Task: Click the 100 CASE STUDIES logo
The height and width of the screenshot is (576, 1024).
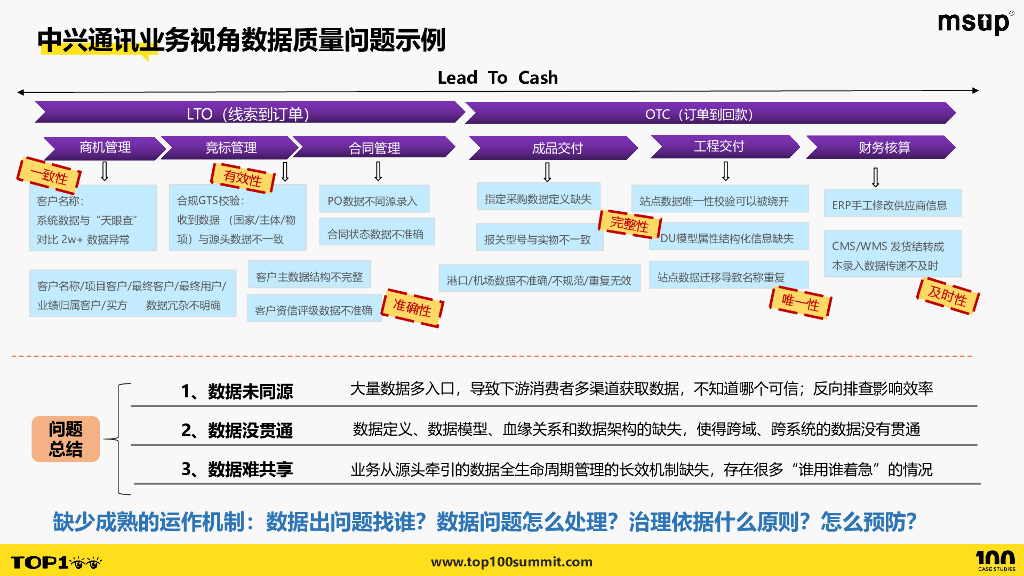Action: [993, 557]
